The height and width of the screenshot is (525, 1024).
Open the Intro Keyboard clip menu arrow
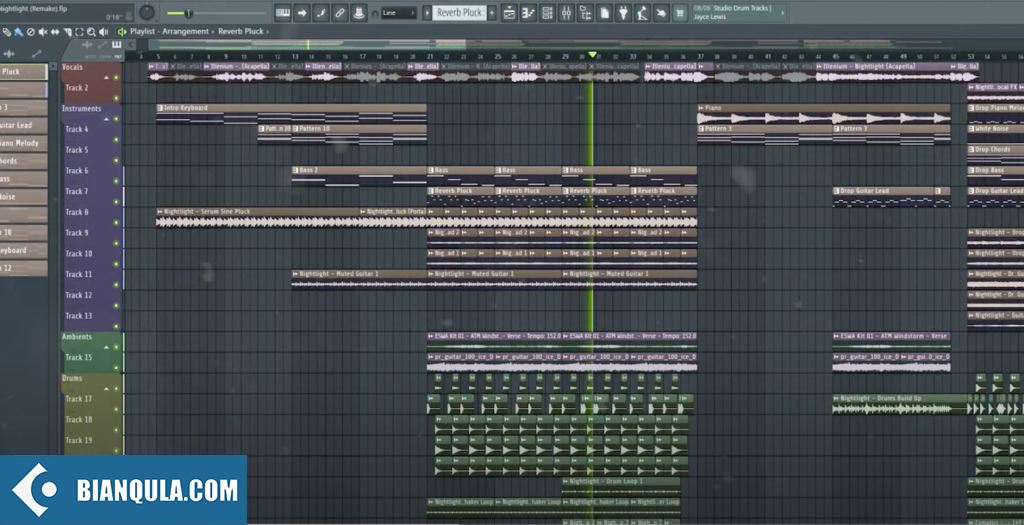click(x=161, y=108)
